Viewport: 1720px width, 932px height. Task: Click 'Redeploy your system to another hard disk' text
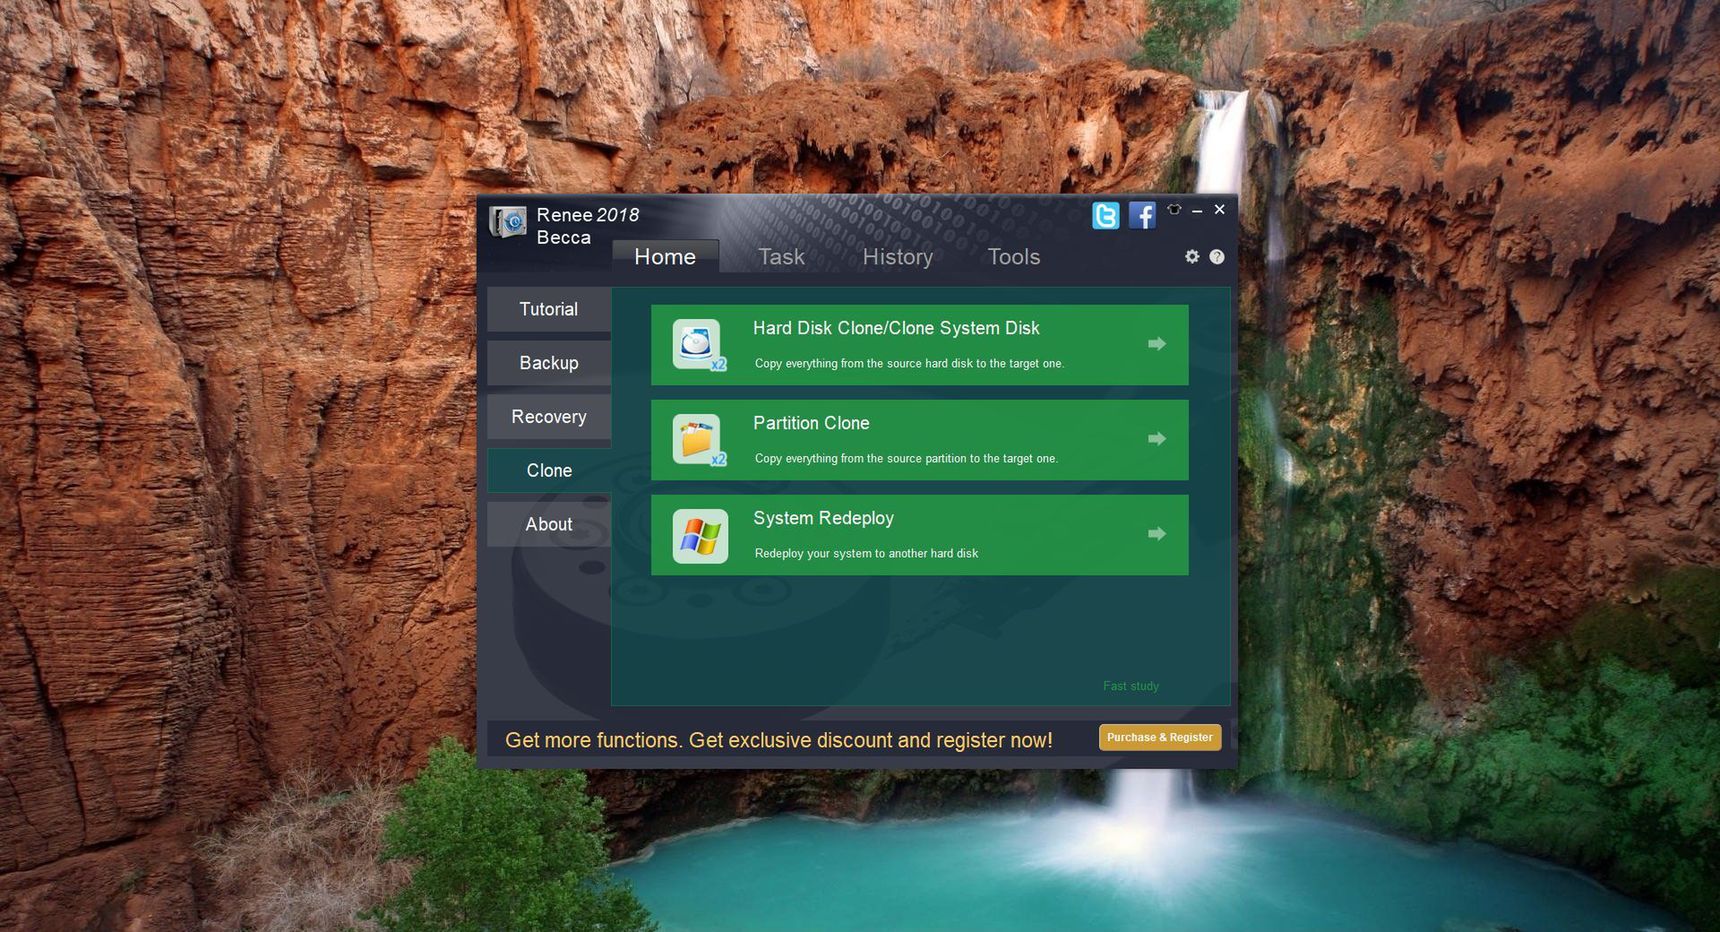866,553
